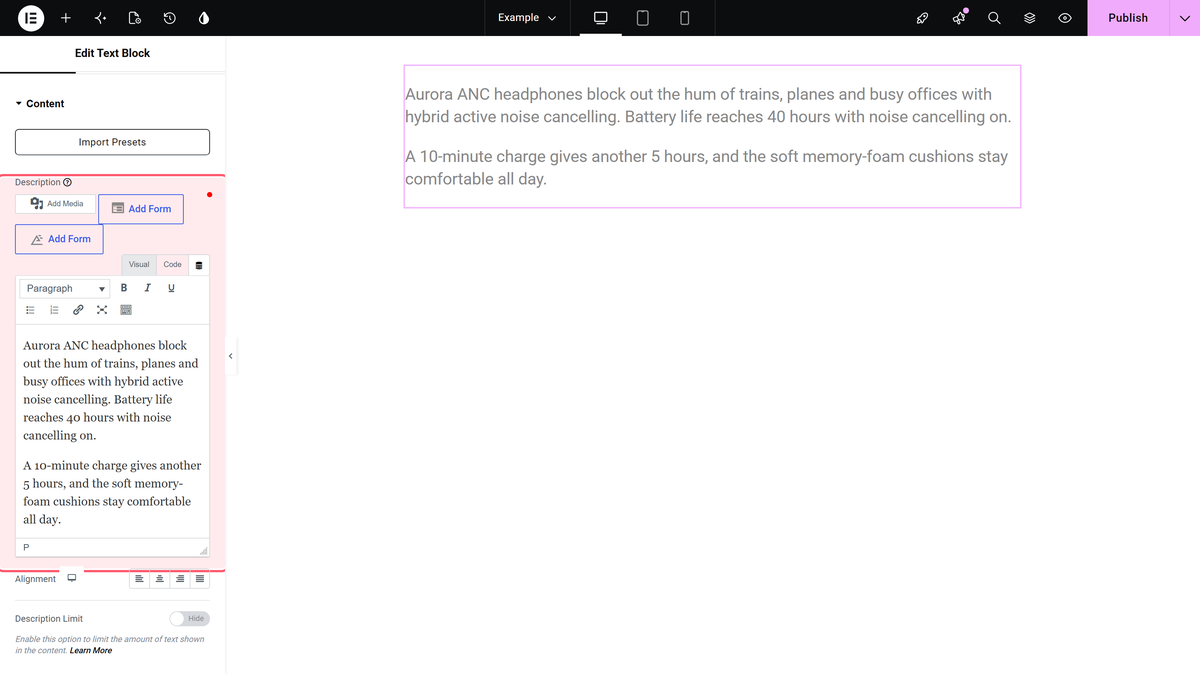Image resolution: width=1200 pixels, height=675 pixels.
Task: Align text left
Action: click(140, 579)
